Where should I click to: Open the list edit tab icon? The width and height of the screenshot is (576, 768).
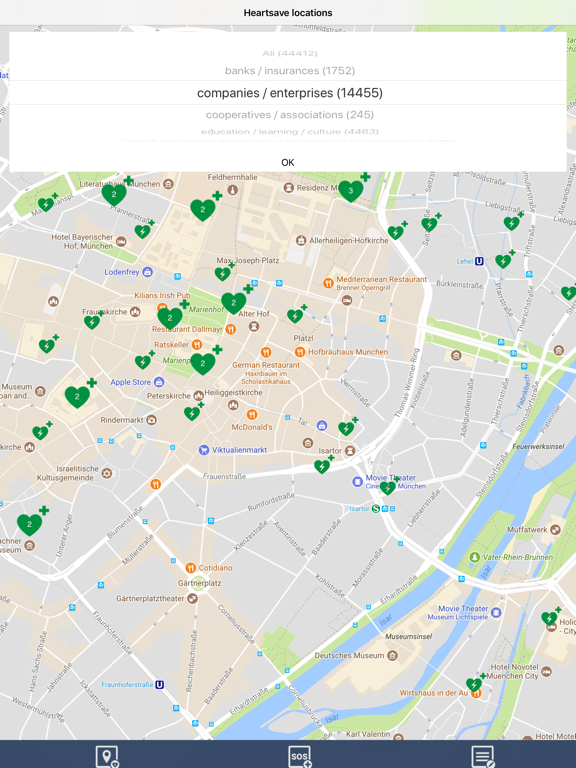coord(482,756)
